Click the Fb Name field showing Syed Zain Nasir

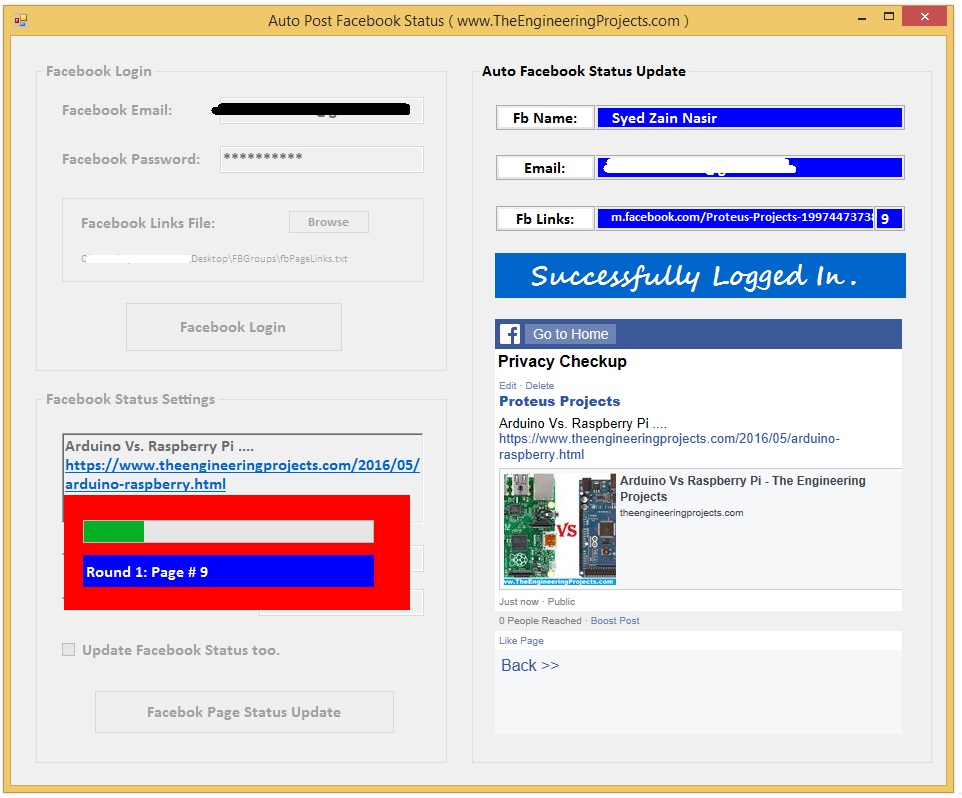(750, 118)
